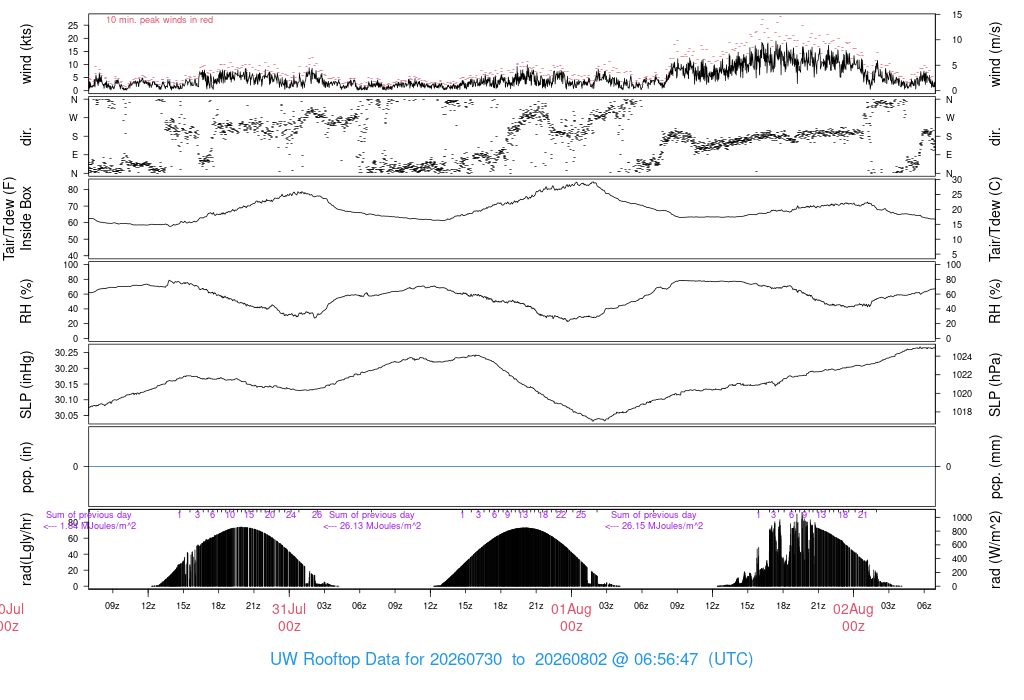Click the last 06z time axis tick
Image resolution: width=1024 pixels, height=700 pixels.
[923, 606]
